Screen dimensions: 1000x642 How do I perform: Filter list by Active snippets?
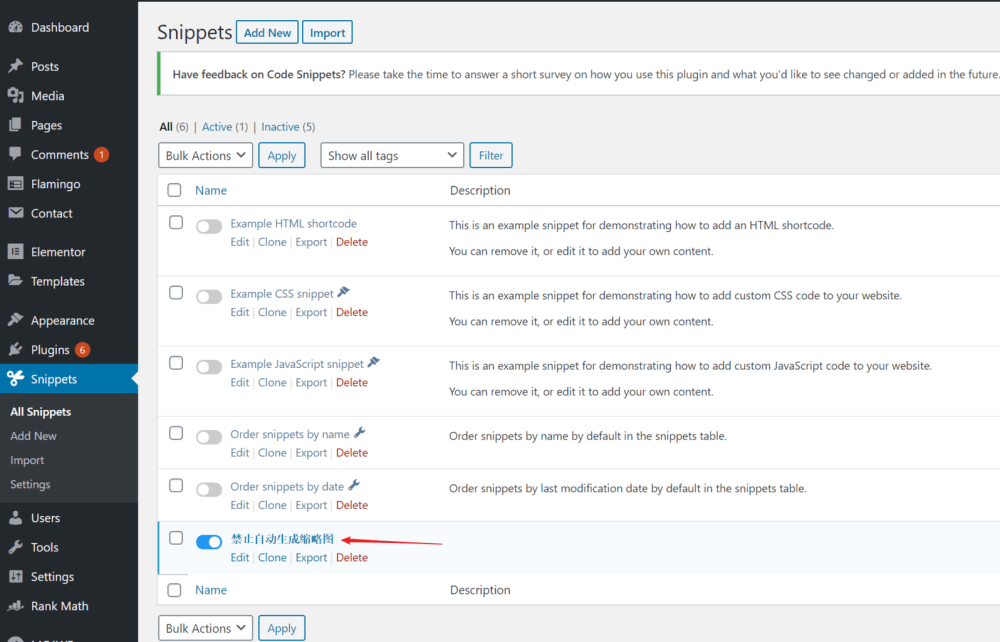[x=217, y=127]
